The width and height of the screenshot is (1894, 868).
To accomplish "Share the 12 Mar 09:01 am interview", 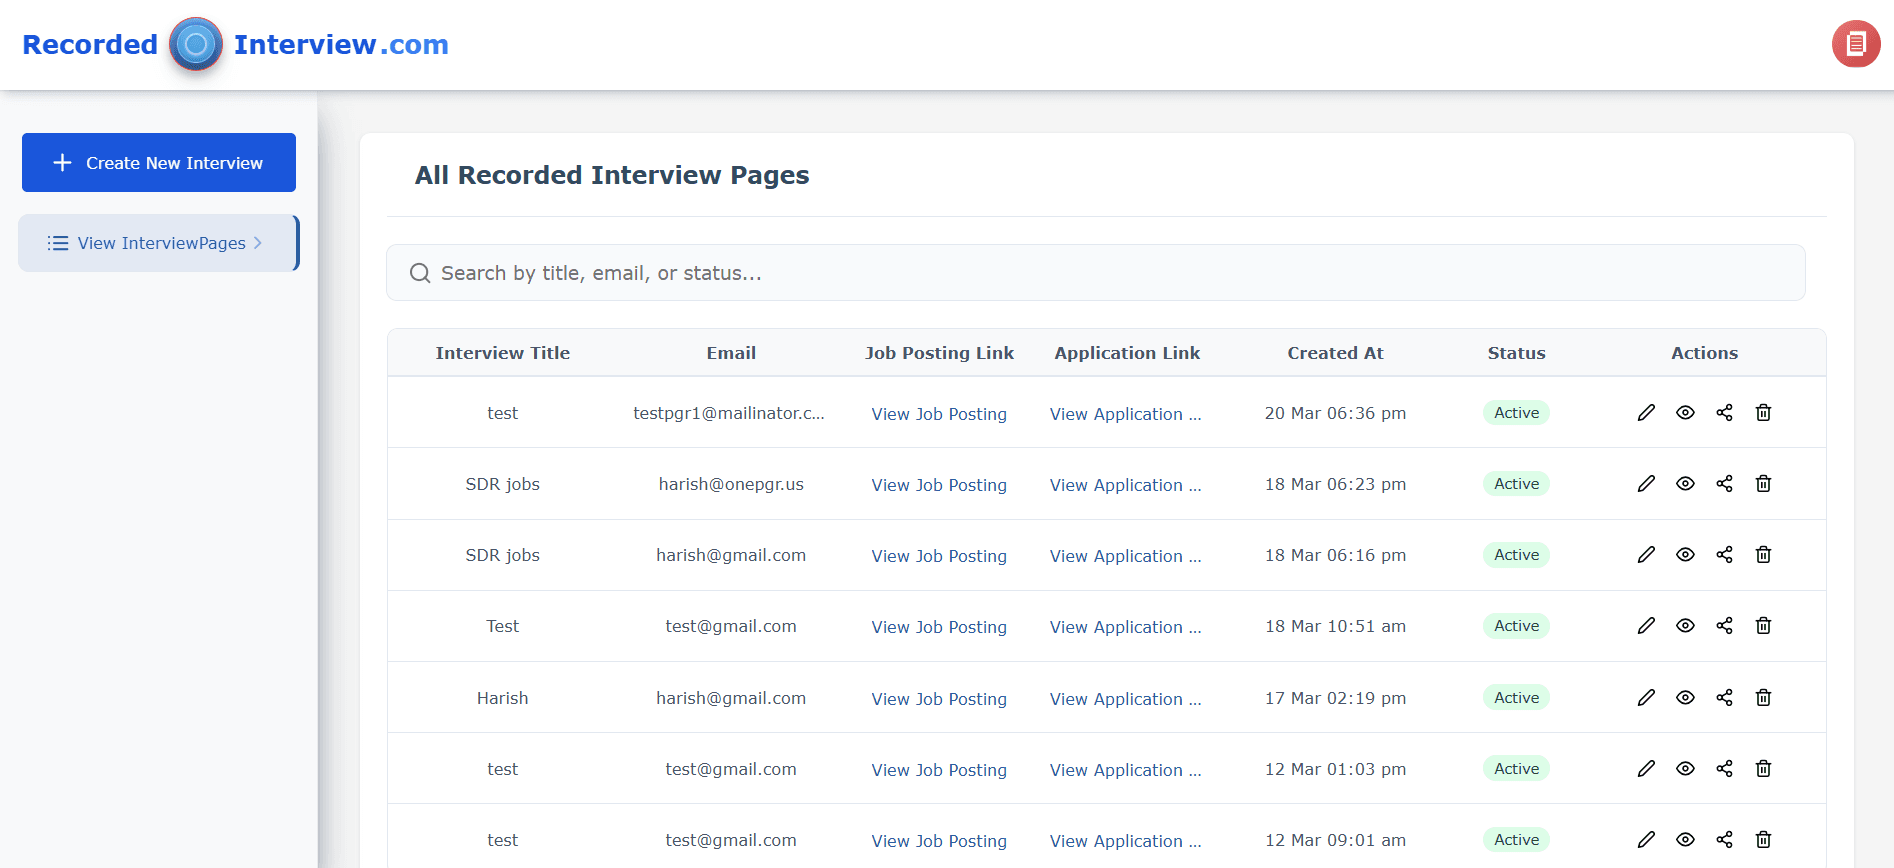I will pos(1724,840).
